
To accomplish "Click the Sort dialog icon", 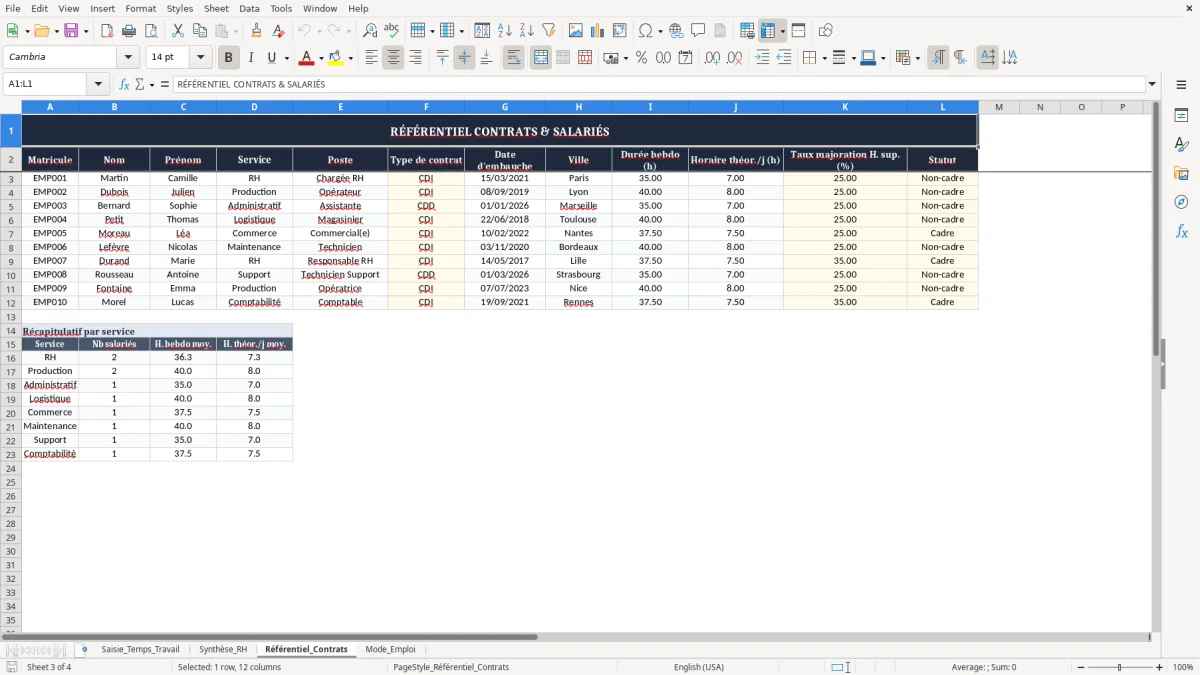I will tap(482, 31).
